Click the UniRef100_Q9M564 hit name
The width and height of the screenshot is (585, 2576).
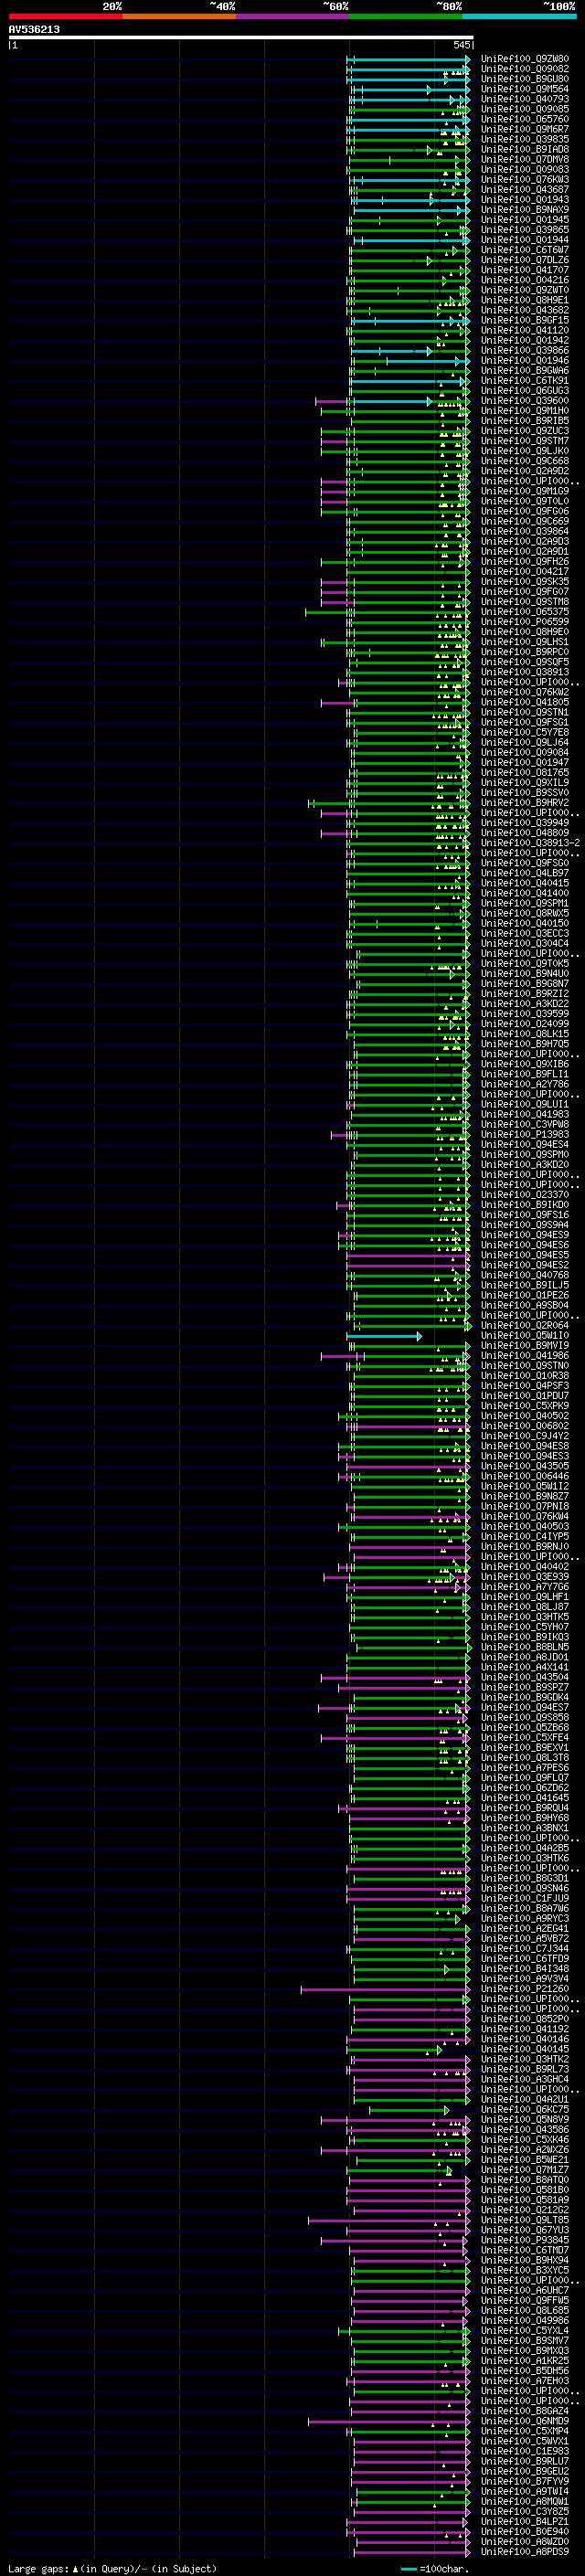click(524, 89)
